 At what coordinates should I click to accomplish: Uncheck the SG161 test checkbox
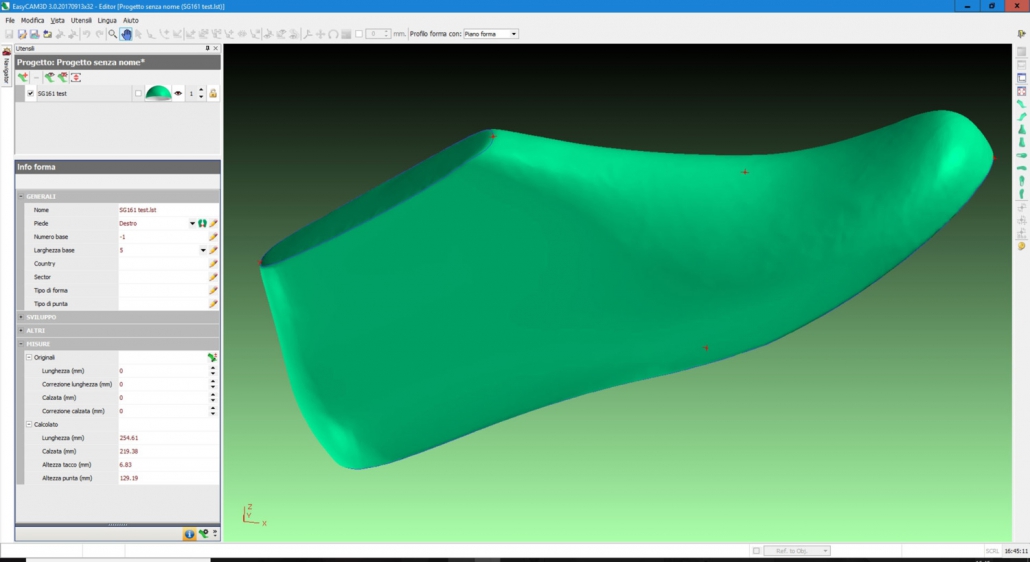(x=30, y=94)
